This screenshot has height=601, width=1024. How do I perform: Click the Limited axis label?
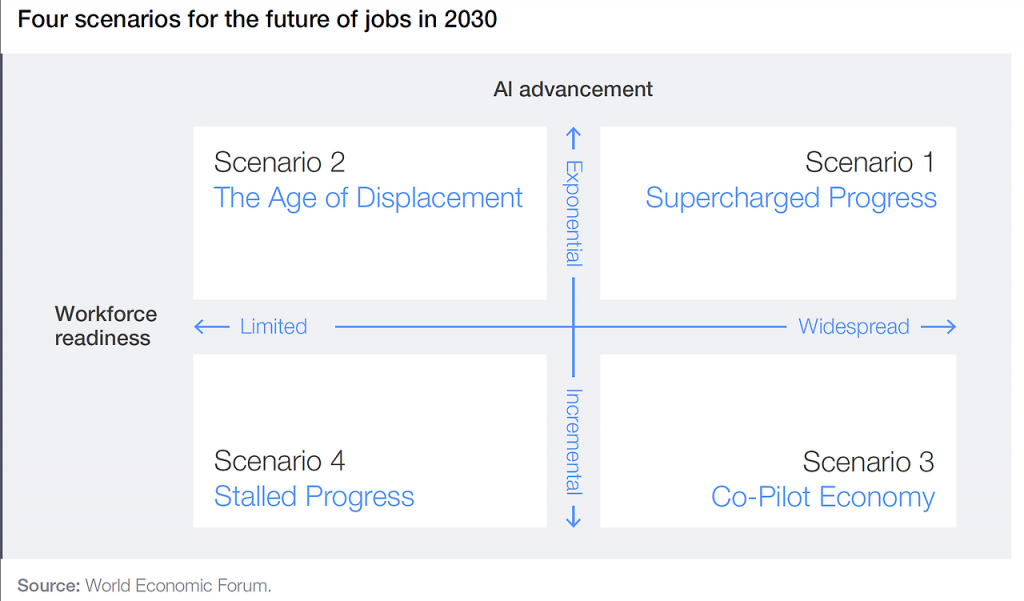click(x=273, y=327)
